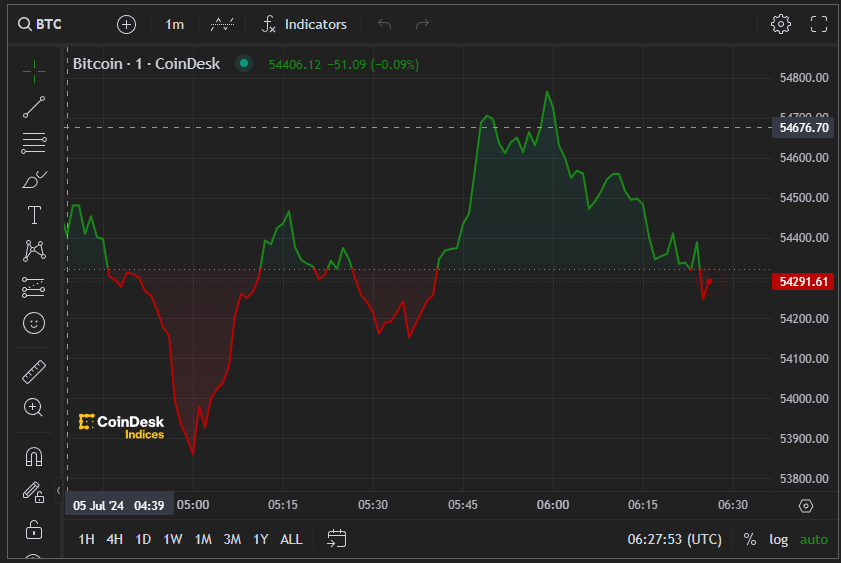Click the redo arrow
This screenshot has width=841, height=563.
click(x=423, y=24)
